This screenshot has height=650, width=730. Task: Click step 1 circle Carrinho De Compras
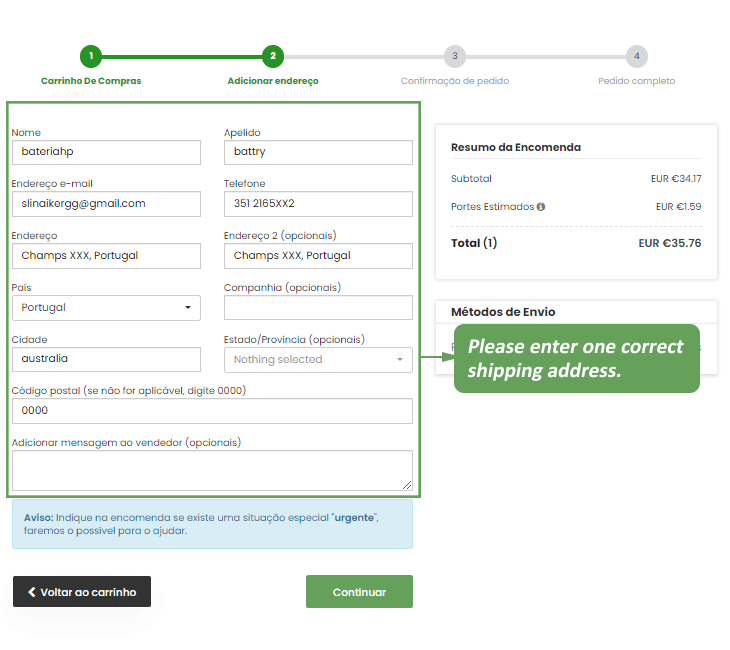[x=91, y=56]
